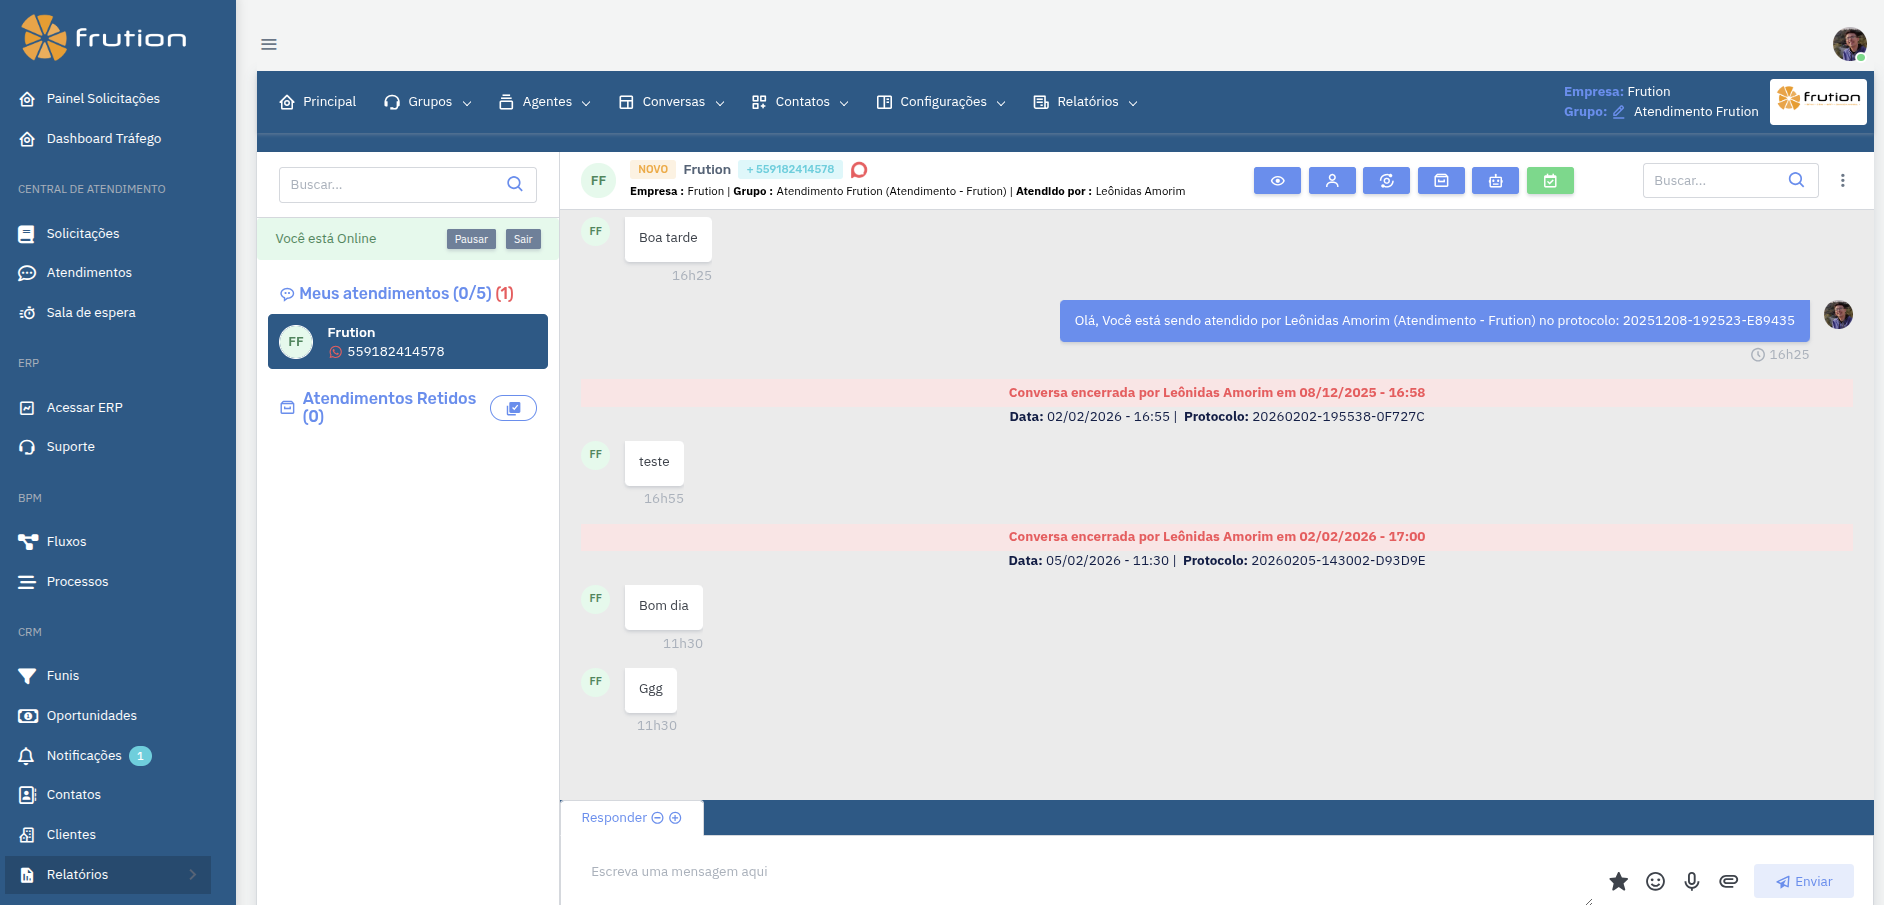Transfer the conversation using the circular arrows icon
The height and width of the screenshot is (905, 1884).
coord(1386,180)
